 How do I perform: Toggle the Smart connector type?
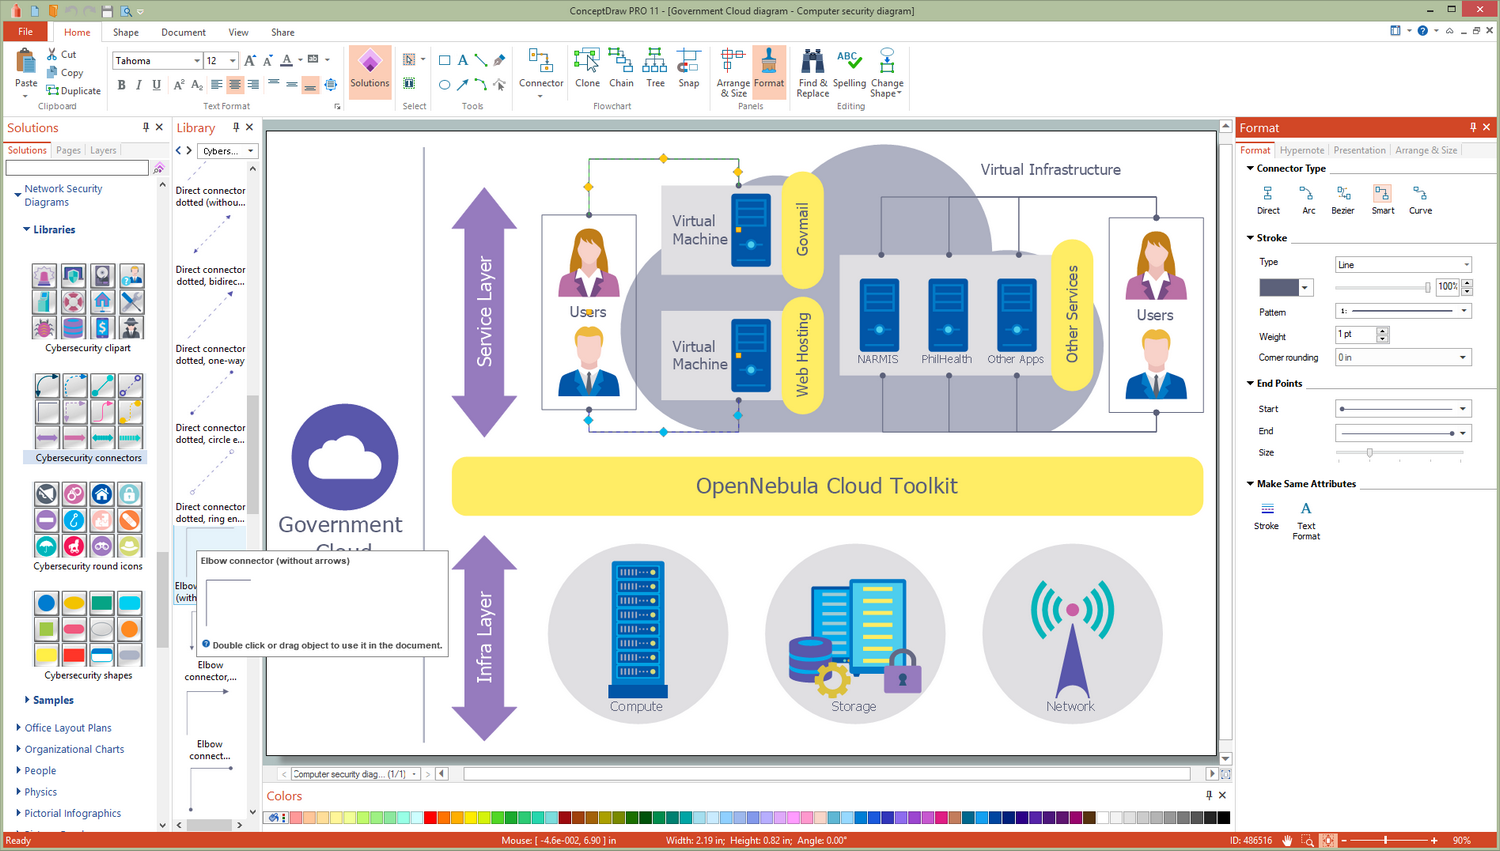1382,200
